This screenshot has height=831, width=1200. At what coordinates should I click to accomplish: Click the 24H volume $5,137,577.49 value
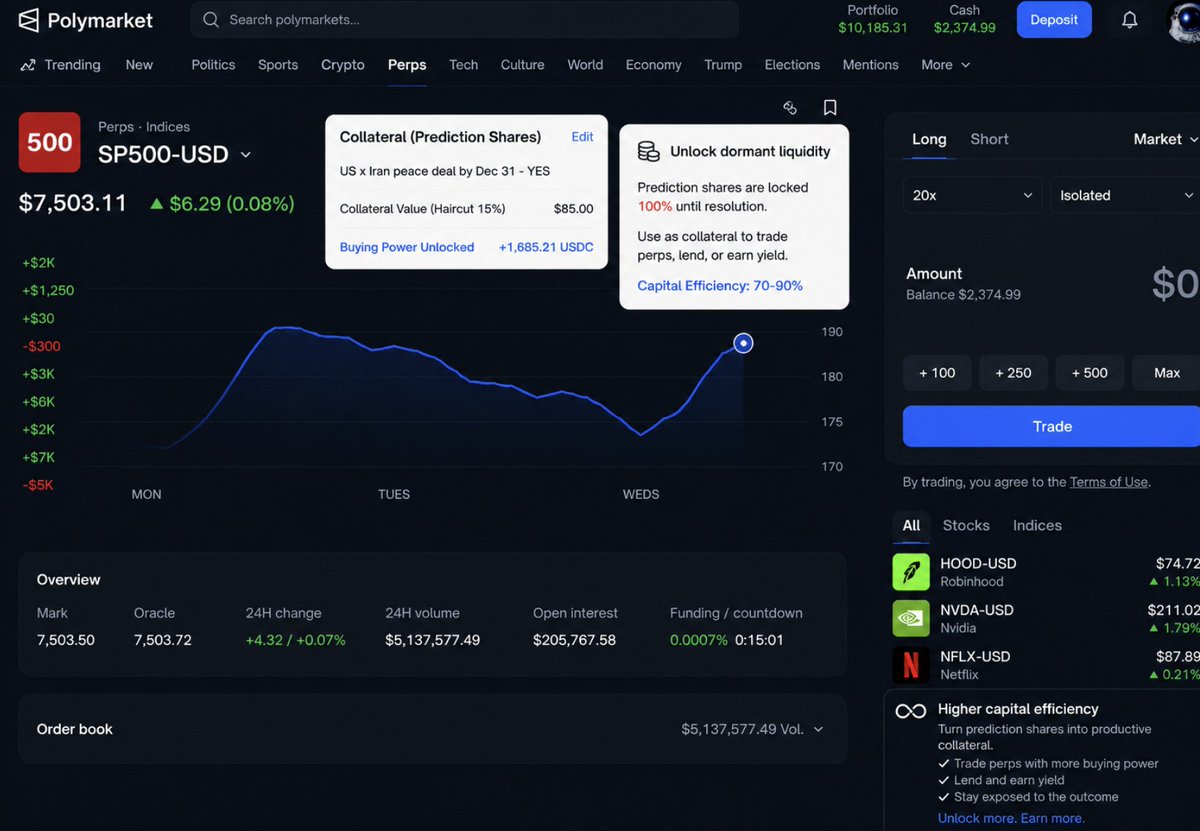[x=432, y=640]
